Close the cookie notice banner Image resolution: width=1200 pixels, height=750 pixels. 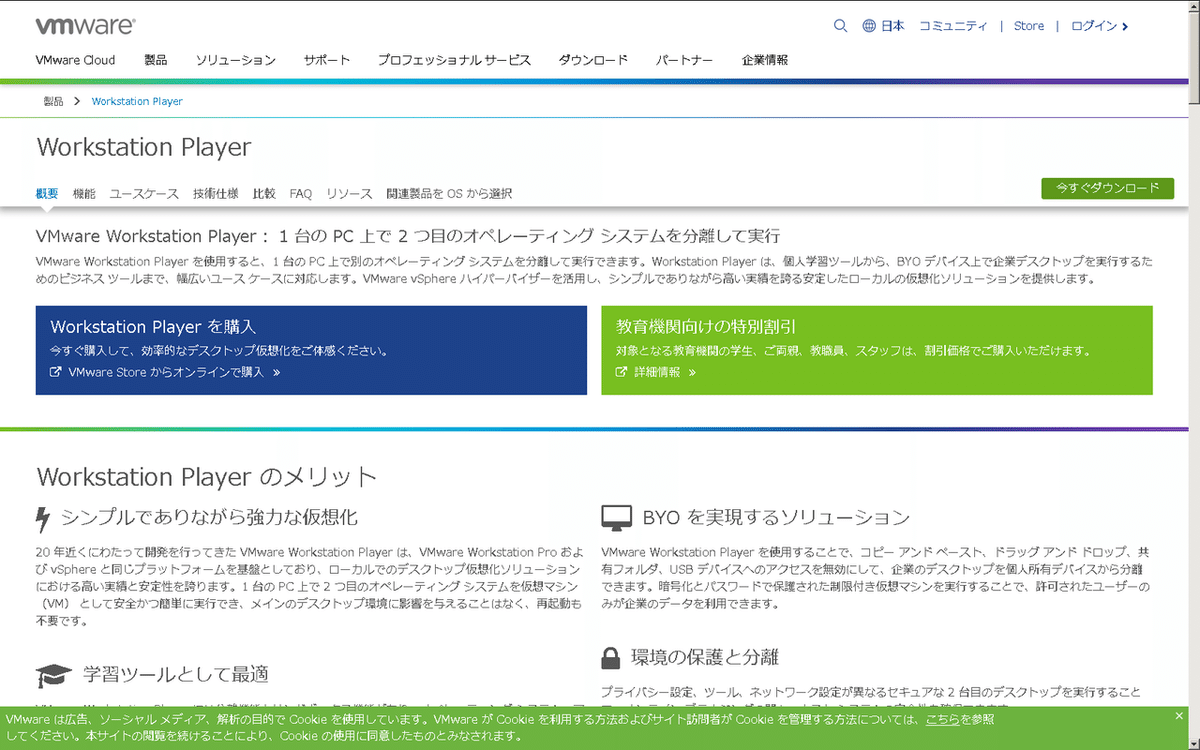(1177, 714)
